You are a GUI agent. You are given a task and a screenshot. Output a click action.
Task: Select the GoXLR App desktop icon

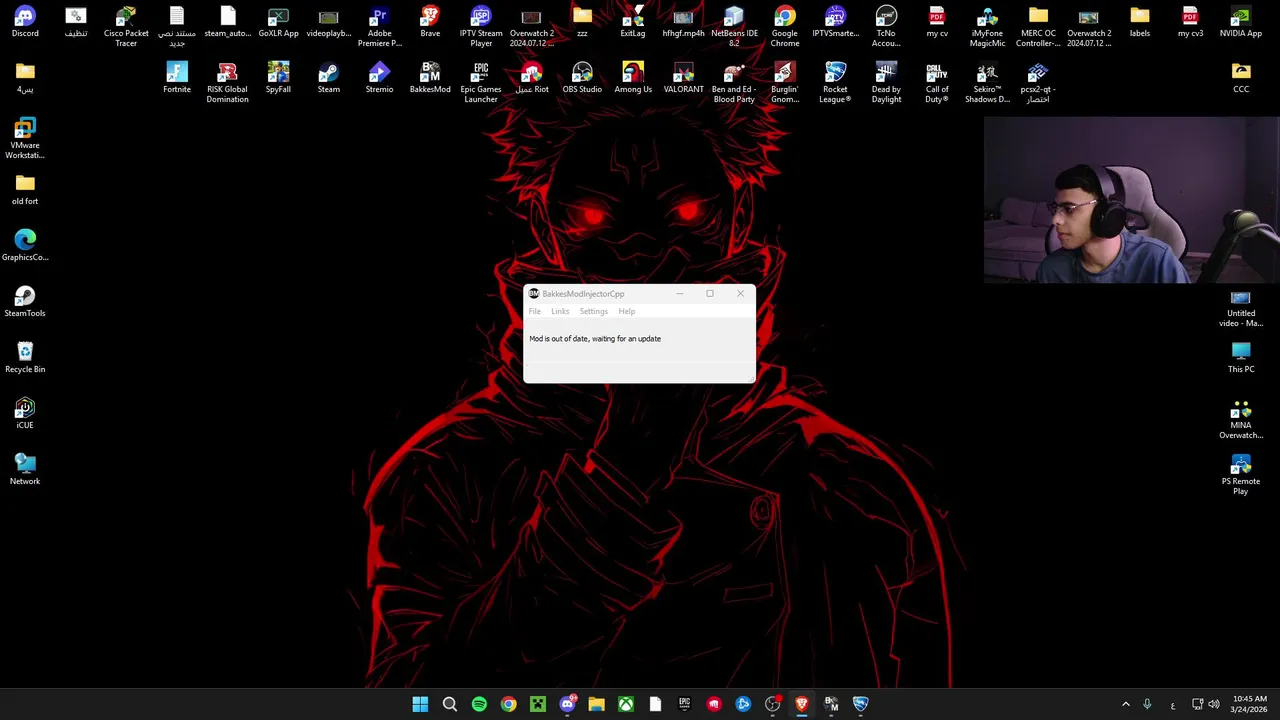(278, 22)
